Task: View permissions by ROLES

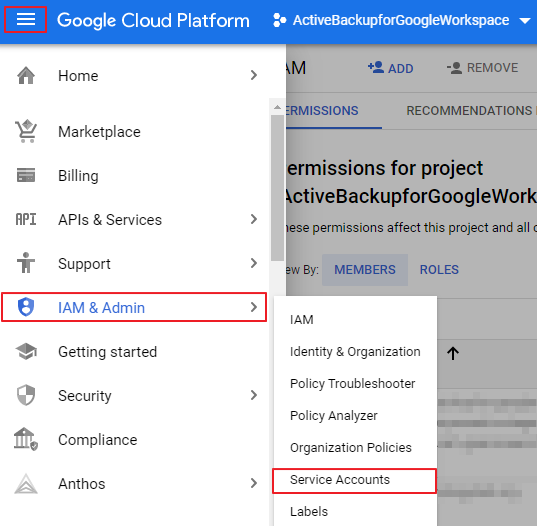Action: click(x=439, y=270)
